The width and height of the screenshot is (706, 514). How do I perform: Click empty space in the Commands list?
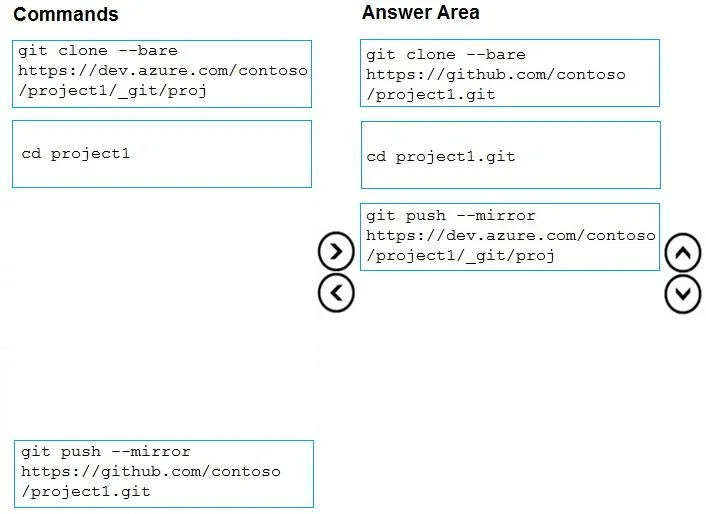pyautogui.click(x=162, y=315)
